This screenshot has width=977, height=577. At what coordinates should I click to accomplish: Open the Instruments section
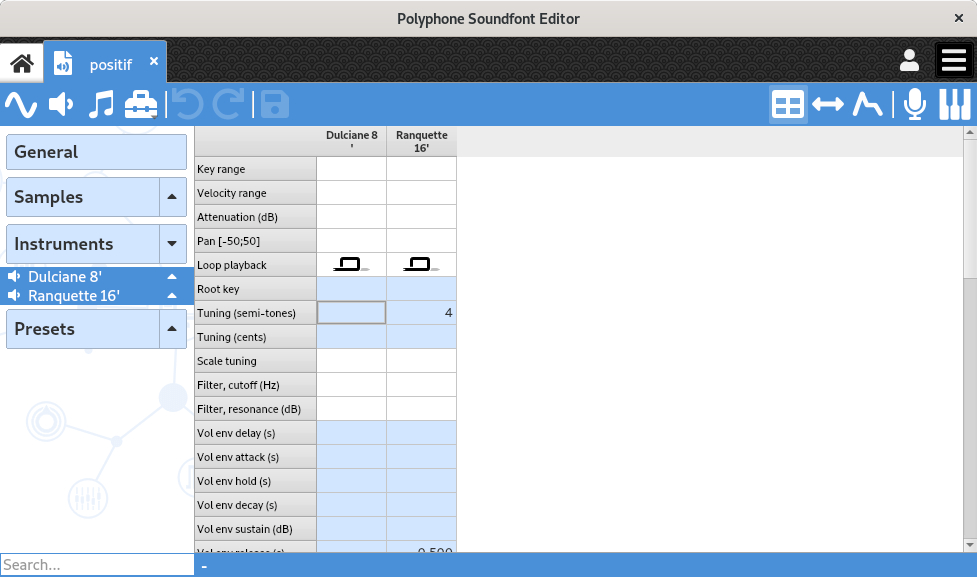click(x=83, y=244)
